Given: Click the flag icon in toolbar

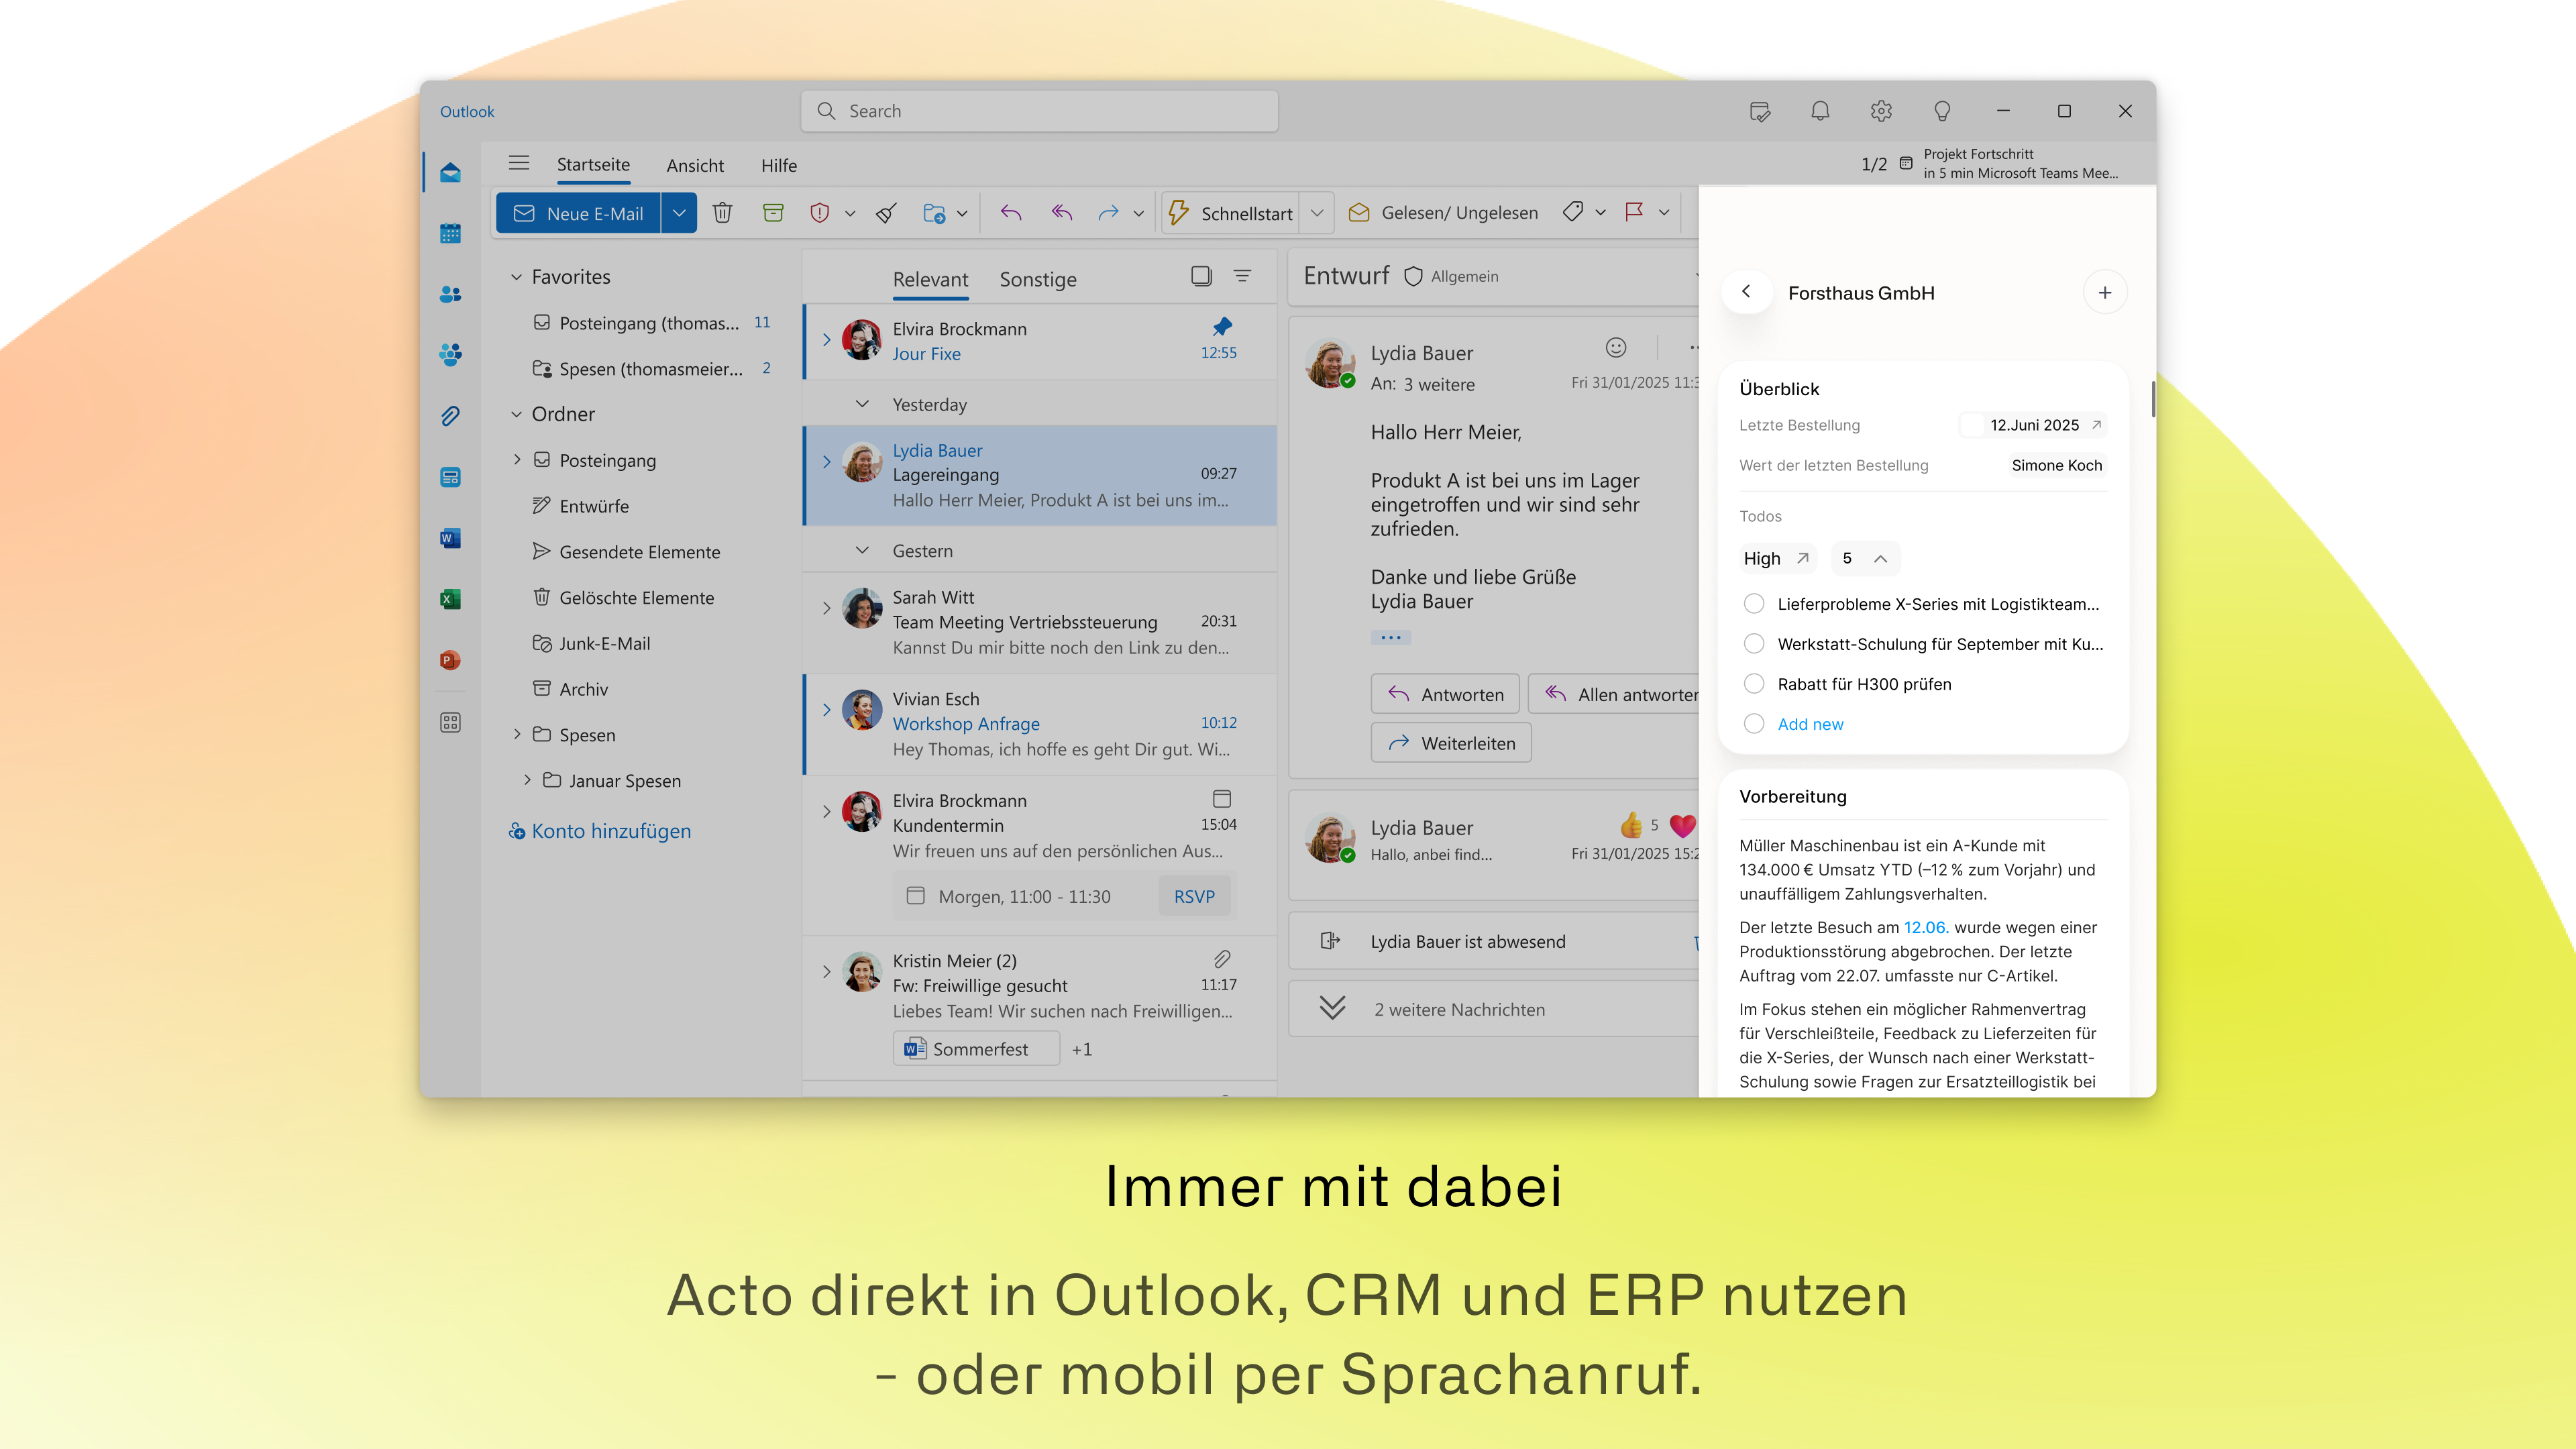Looking at the screenshot, I should click(x=1634, y=212).
